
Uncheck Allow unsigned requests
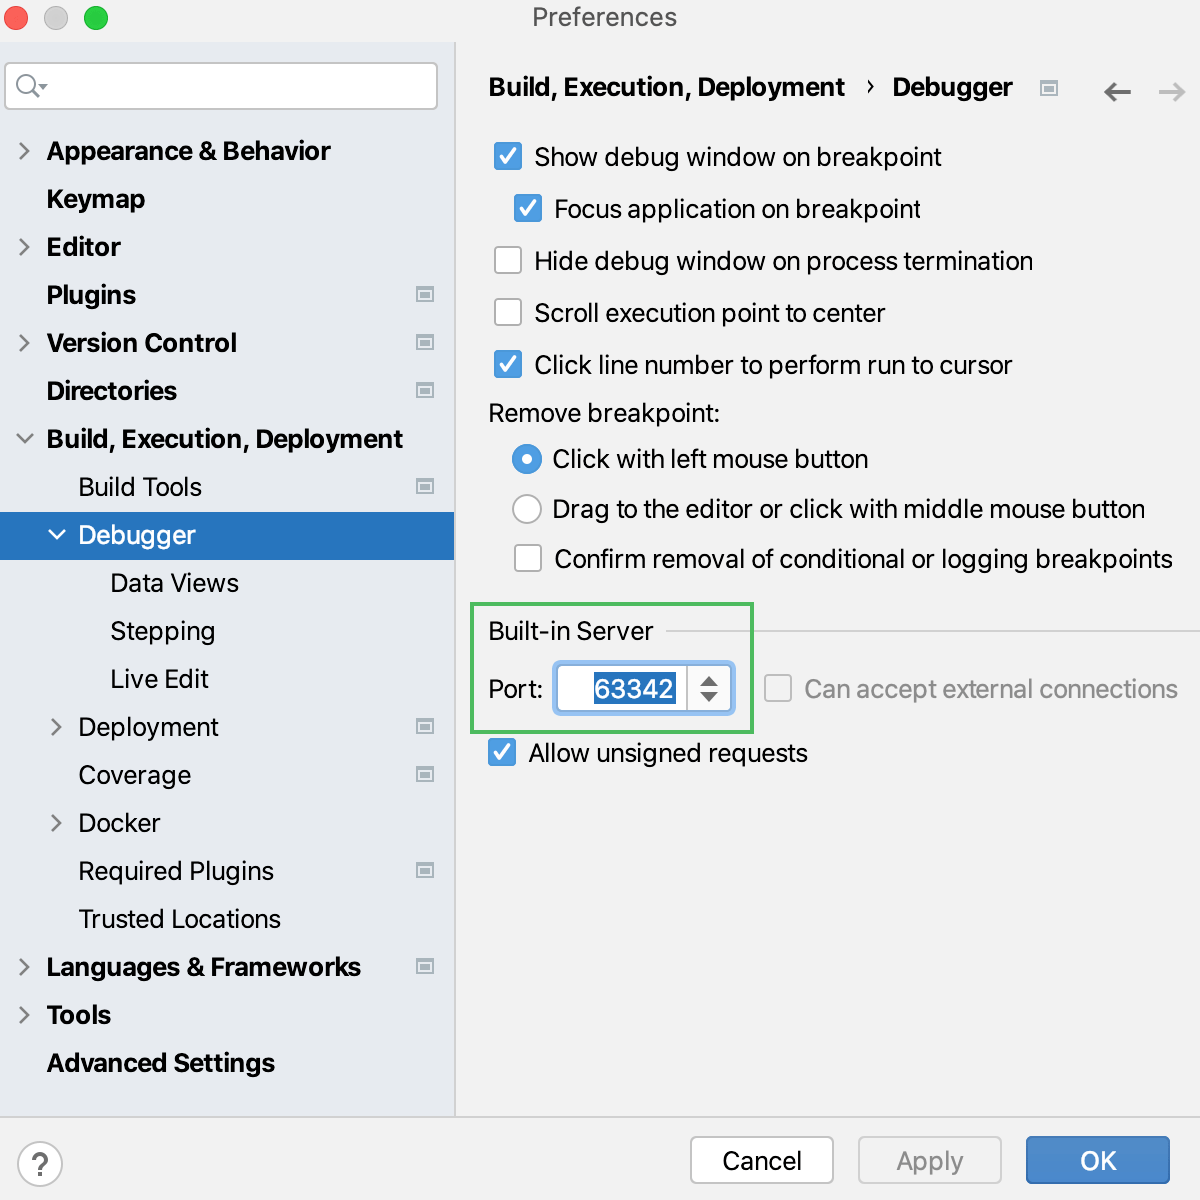click(x=502, y=752)
